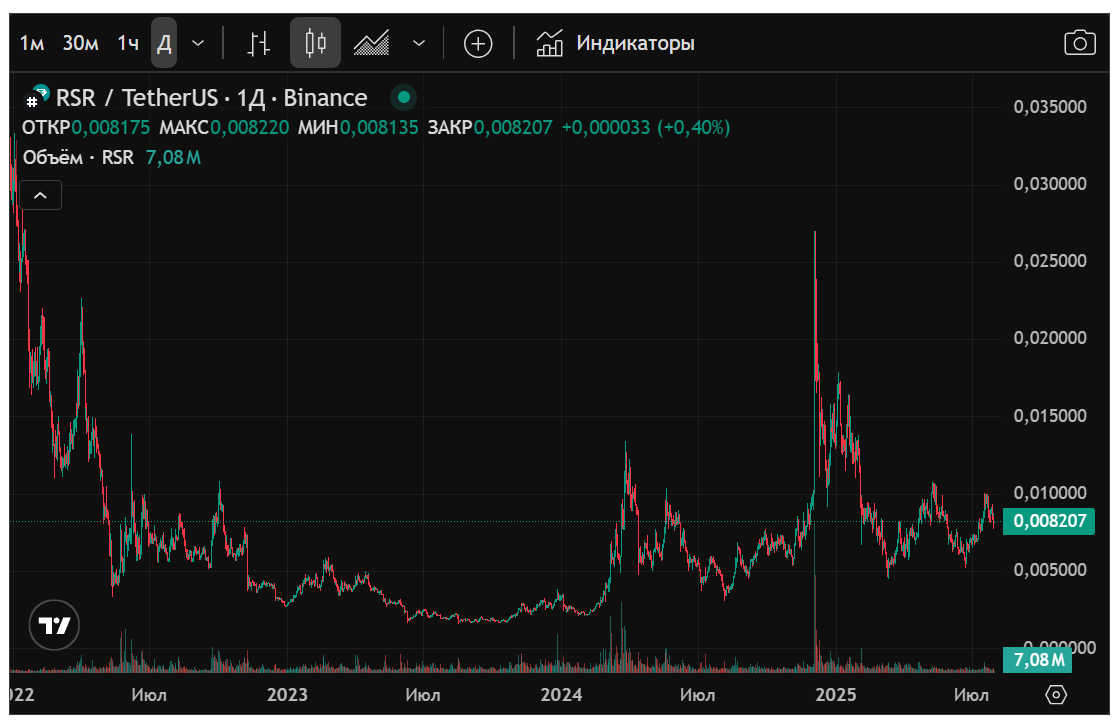Viewport: 1120px width, 721px height.
Task: Click the Объём · RSR volume label
Action: click(x=79, y=157)
